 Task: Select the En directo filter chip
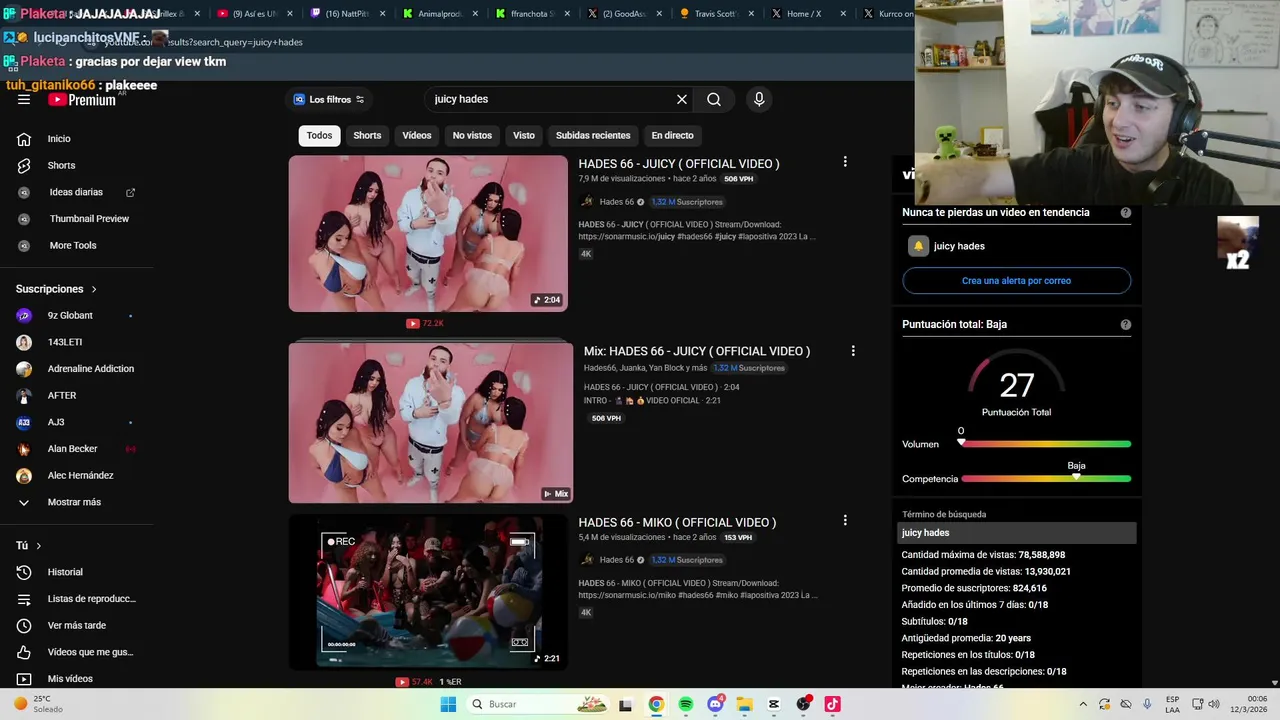672,135
